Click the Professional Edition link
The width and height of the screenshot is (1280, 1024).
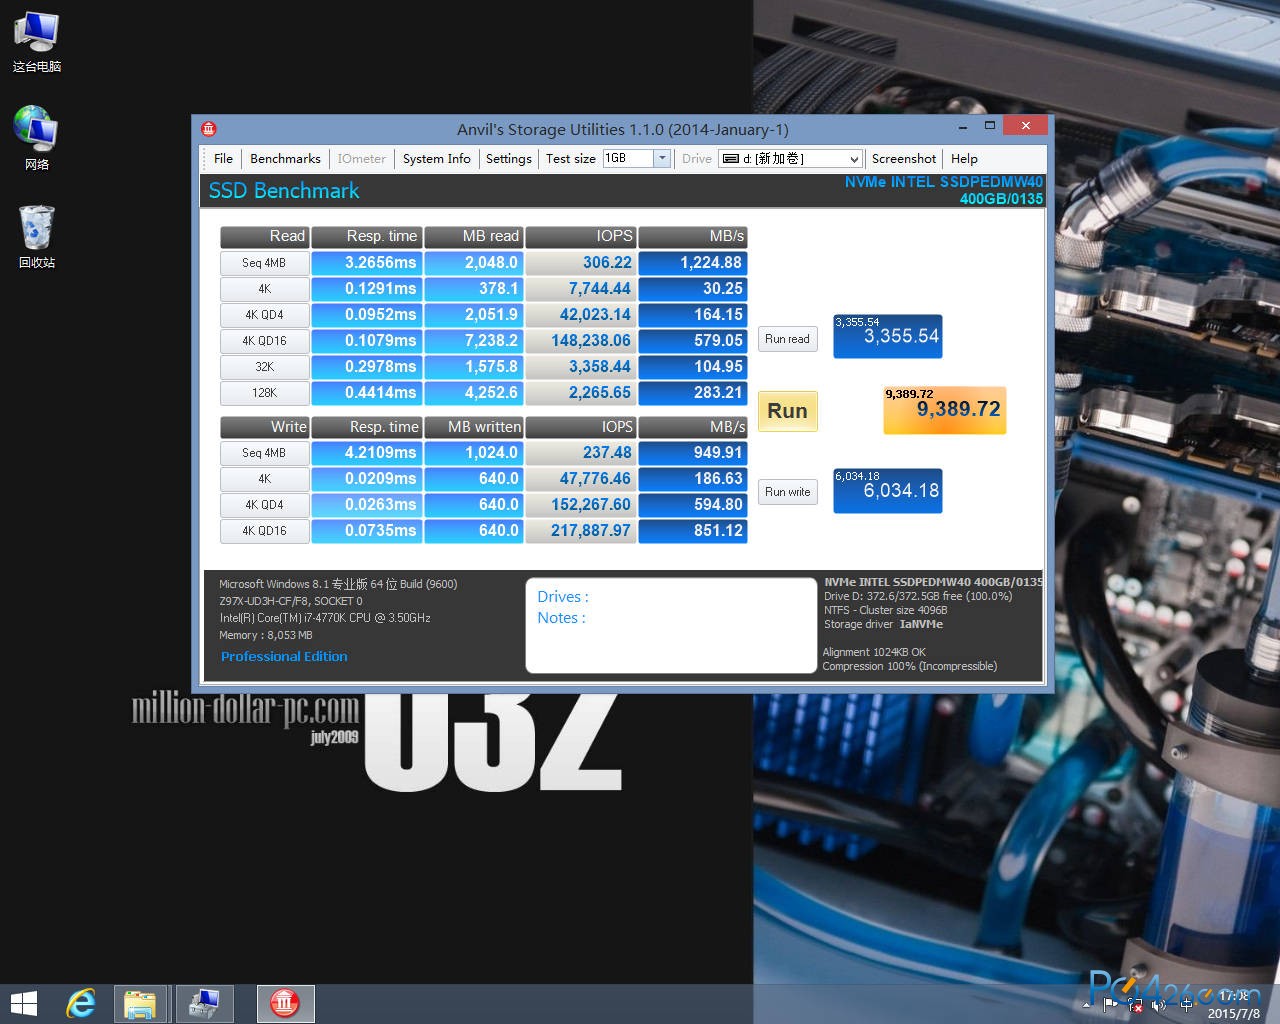pyautogui.click(x=284, y=657)
